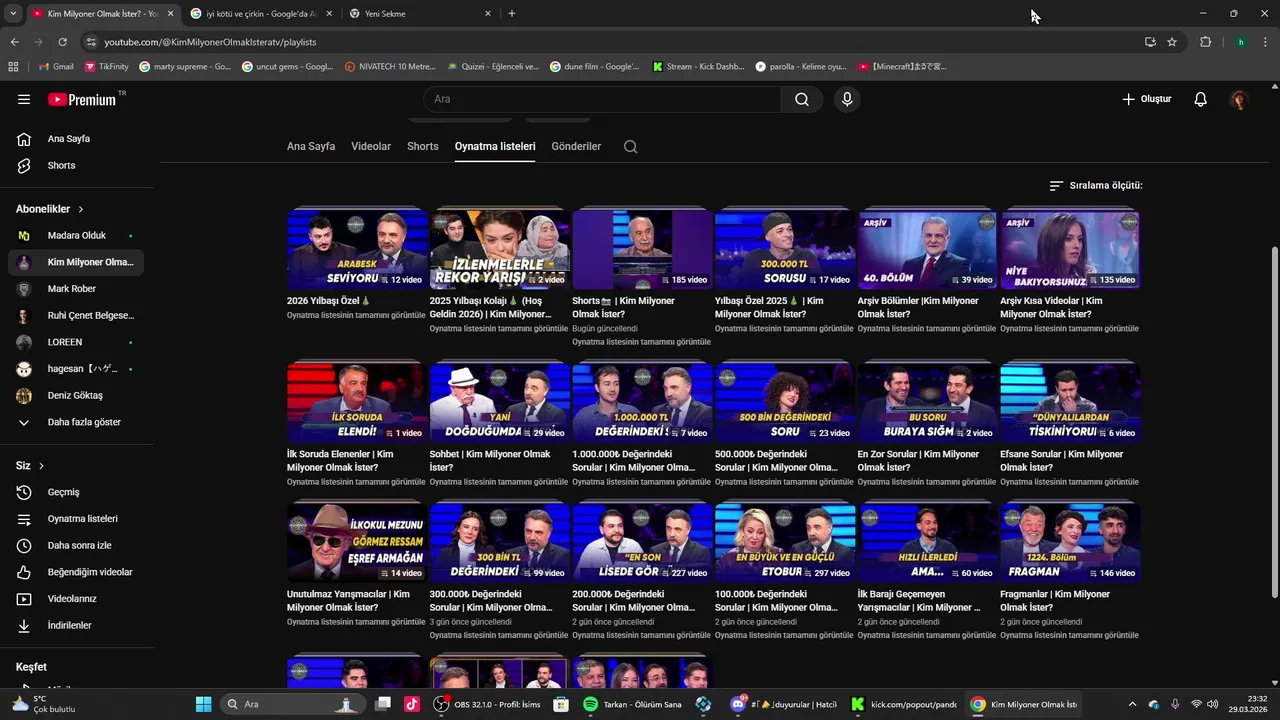This screenshot has height=720, width=1280.
Task: Open the TikTok taskbar icon
Action: pyautogui.click(x=412, y=704)
